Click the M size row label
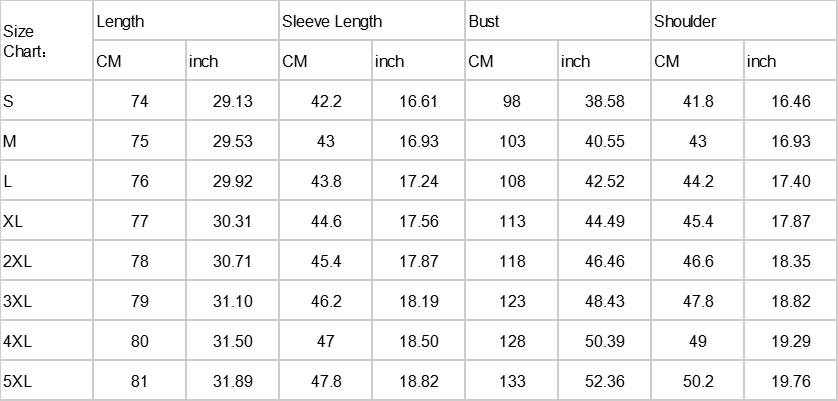The width and height of the screenshot is (838, 401). tap(10, 141)
